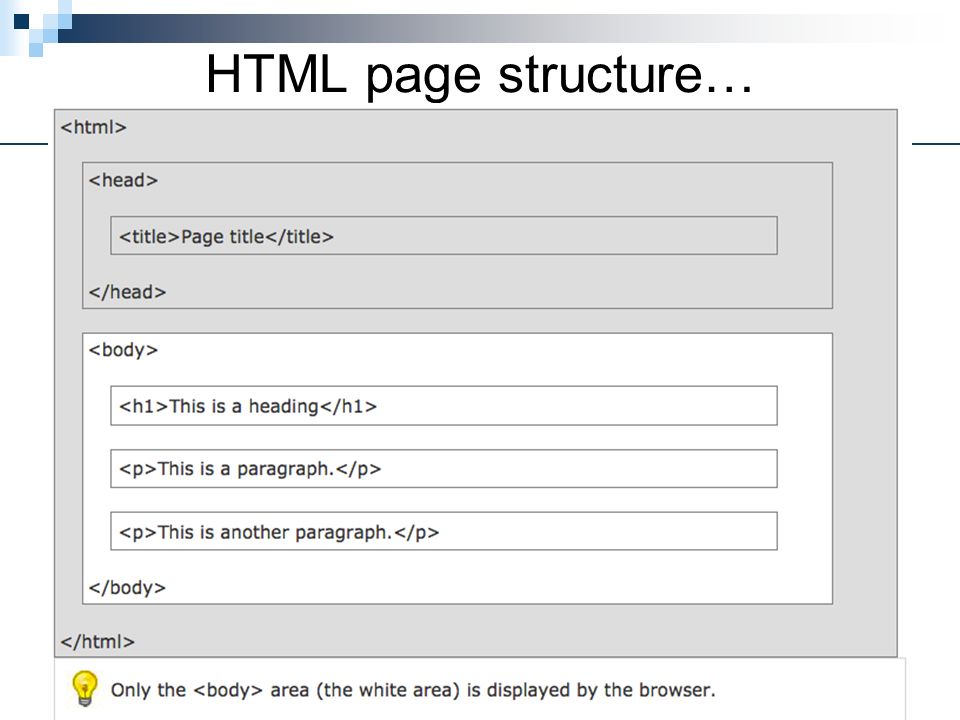Click empty gray area of html box

coord(864,380)
